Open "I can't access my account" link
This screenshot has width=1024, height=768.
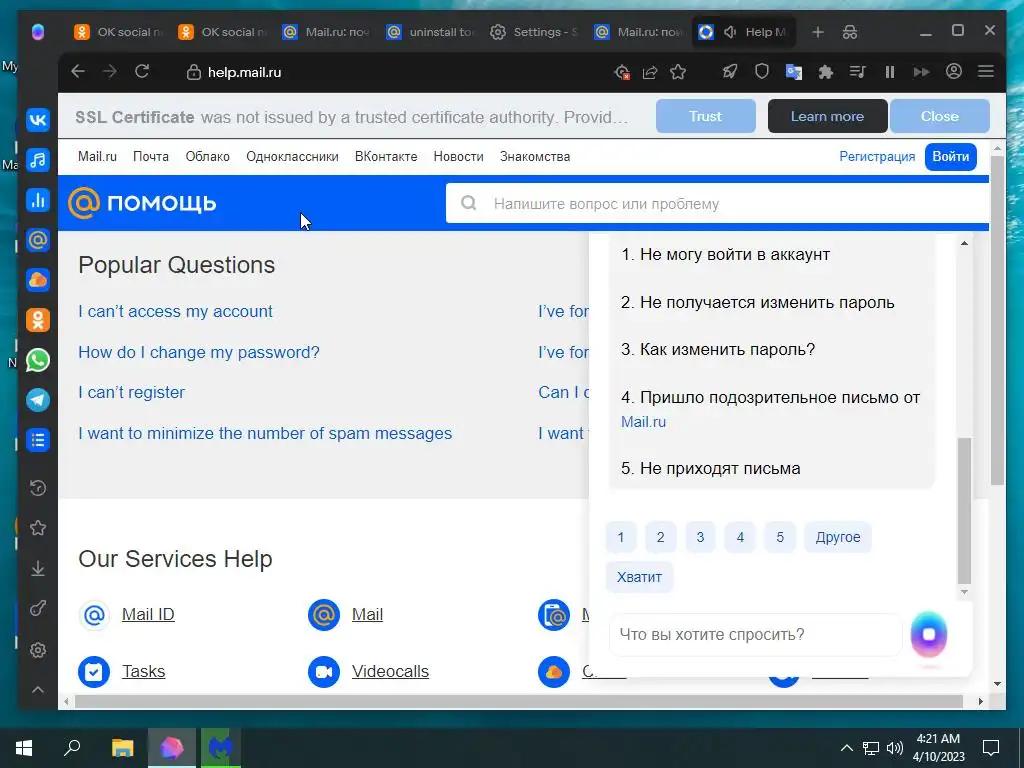coord(176,312)
